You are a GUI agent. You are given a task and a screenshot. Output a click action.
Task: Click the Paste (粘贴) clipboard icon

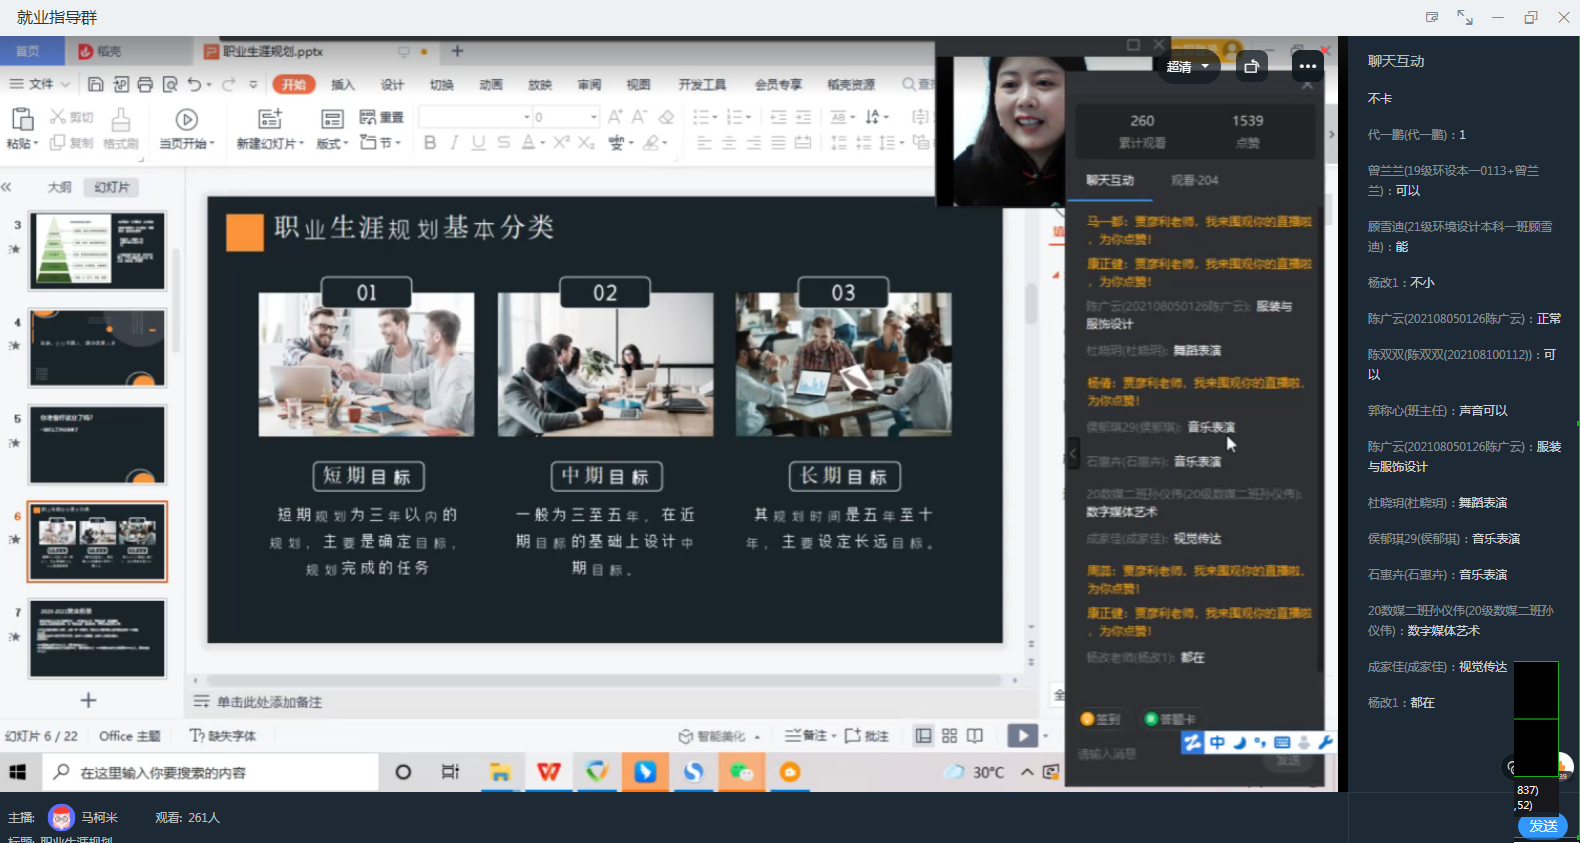click(21, 120)
